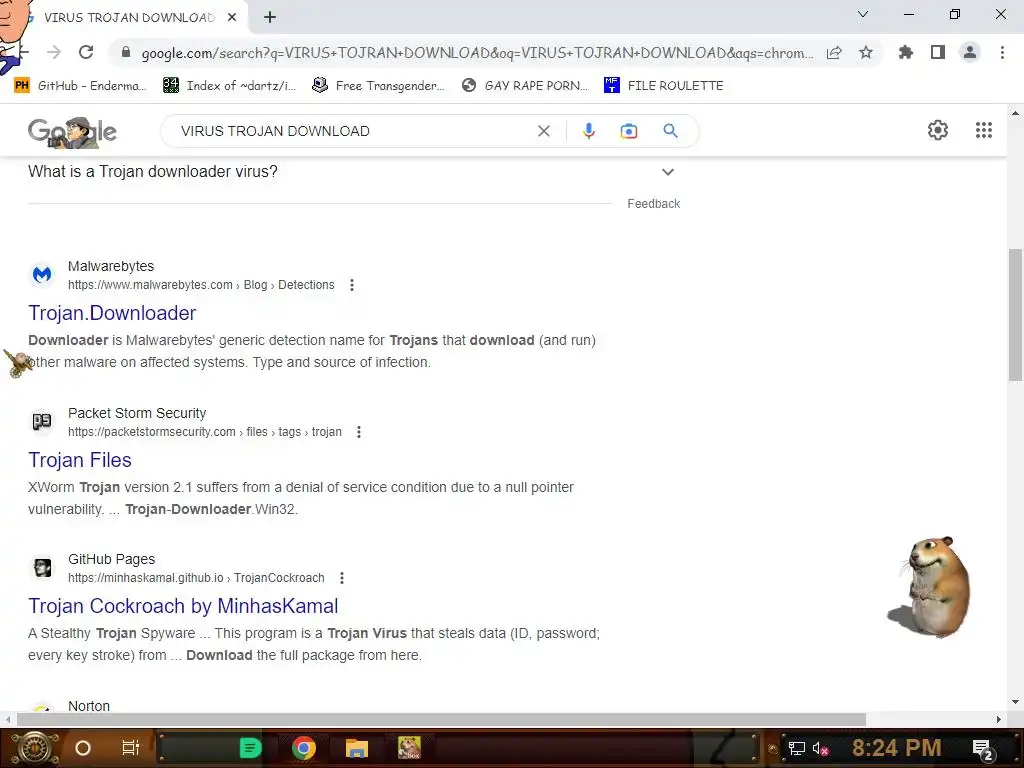
Task: Click the packetstormsecurity.com breadcrumb text
Action: click(x=204, y=432)
